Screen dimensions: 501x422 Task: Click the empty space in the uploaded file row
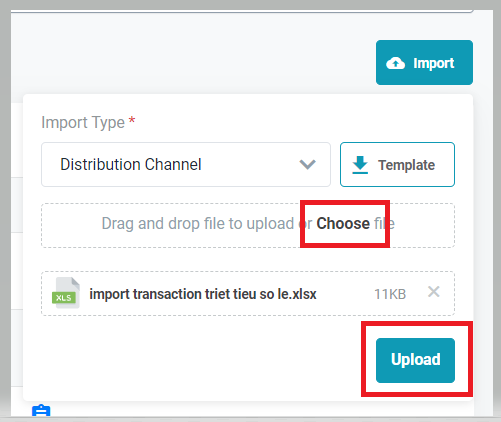click(345, 294)
